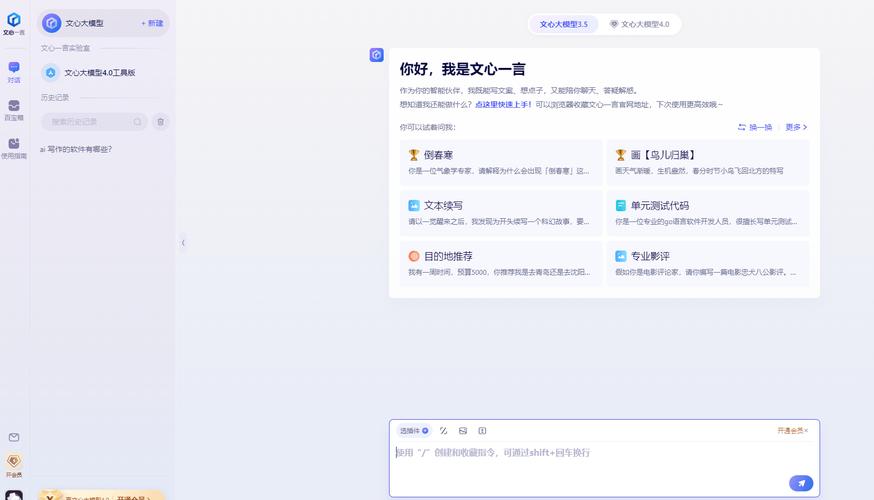Click the 文心一言实验室 heading text
The image size is (874, 500).
(65, 48)
